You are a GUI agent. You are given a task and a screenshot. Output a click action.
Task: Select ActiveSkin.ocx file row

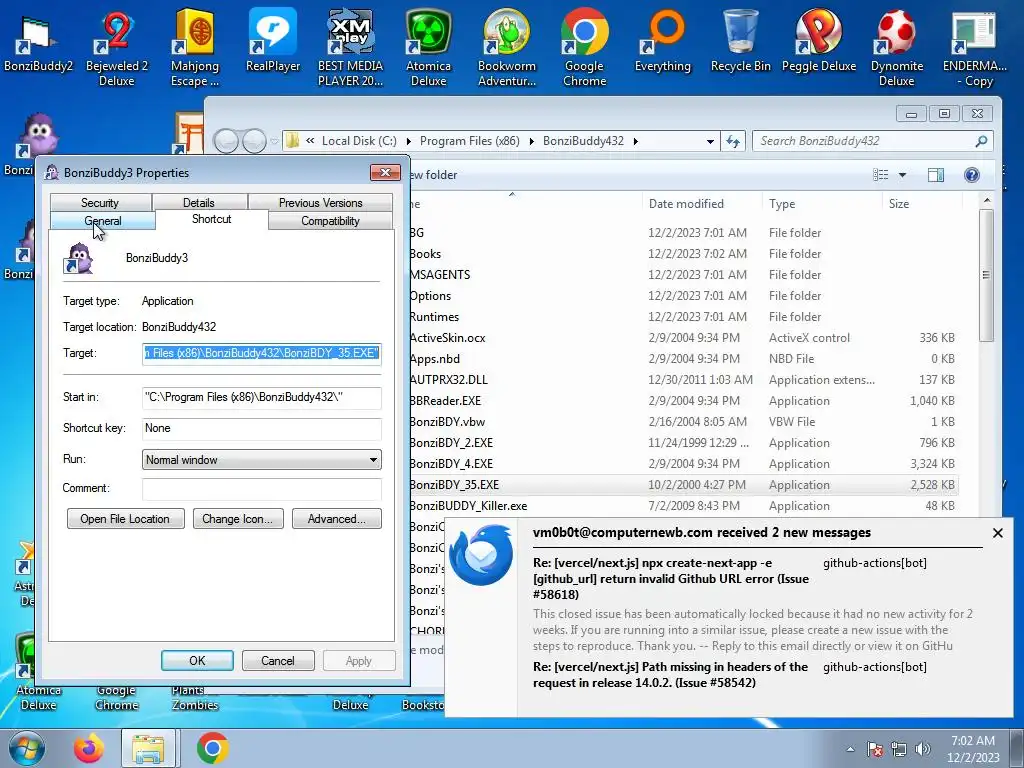click(683, 338)
